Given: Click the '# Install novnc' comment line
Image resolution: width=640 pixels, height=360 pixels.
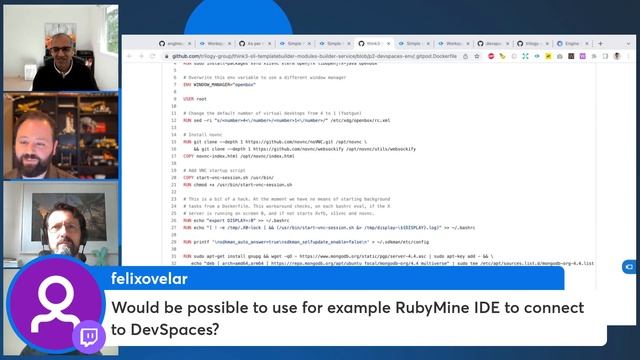Looking at the screenshot, I should pos(203,135).
